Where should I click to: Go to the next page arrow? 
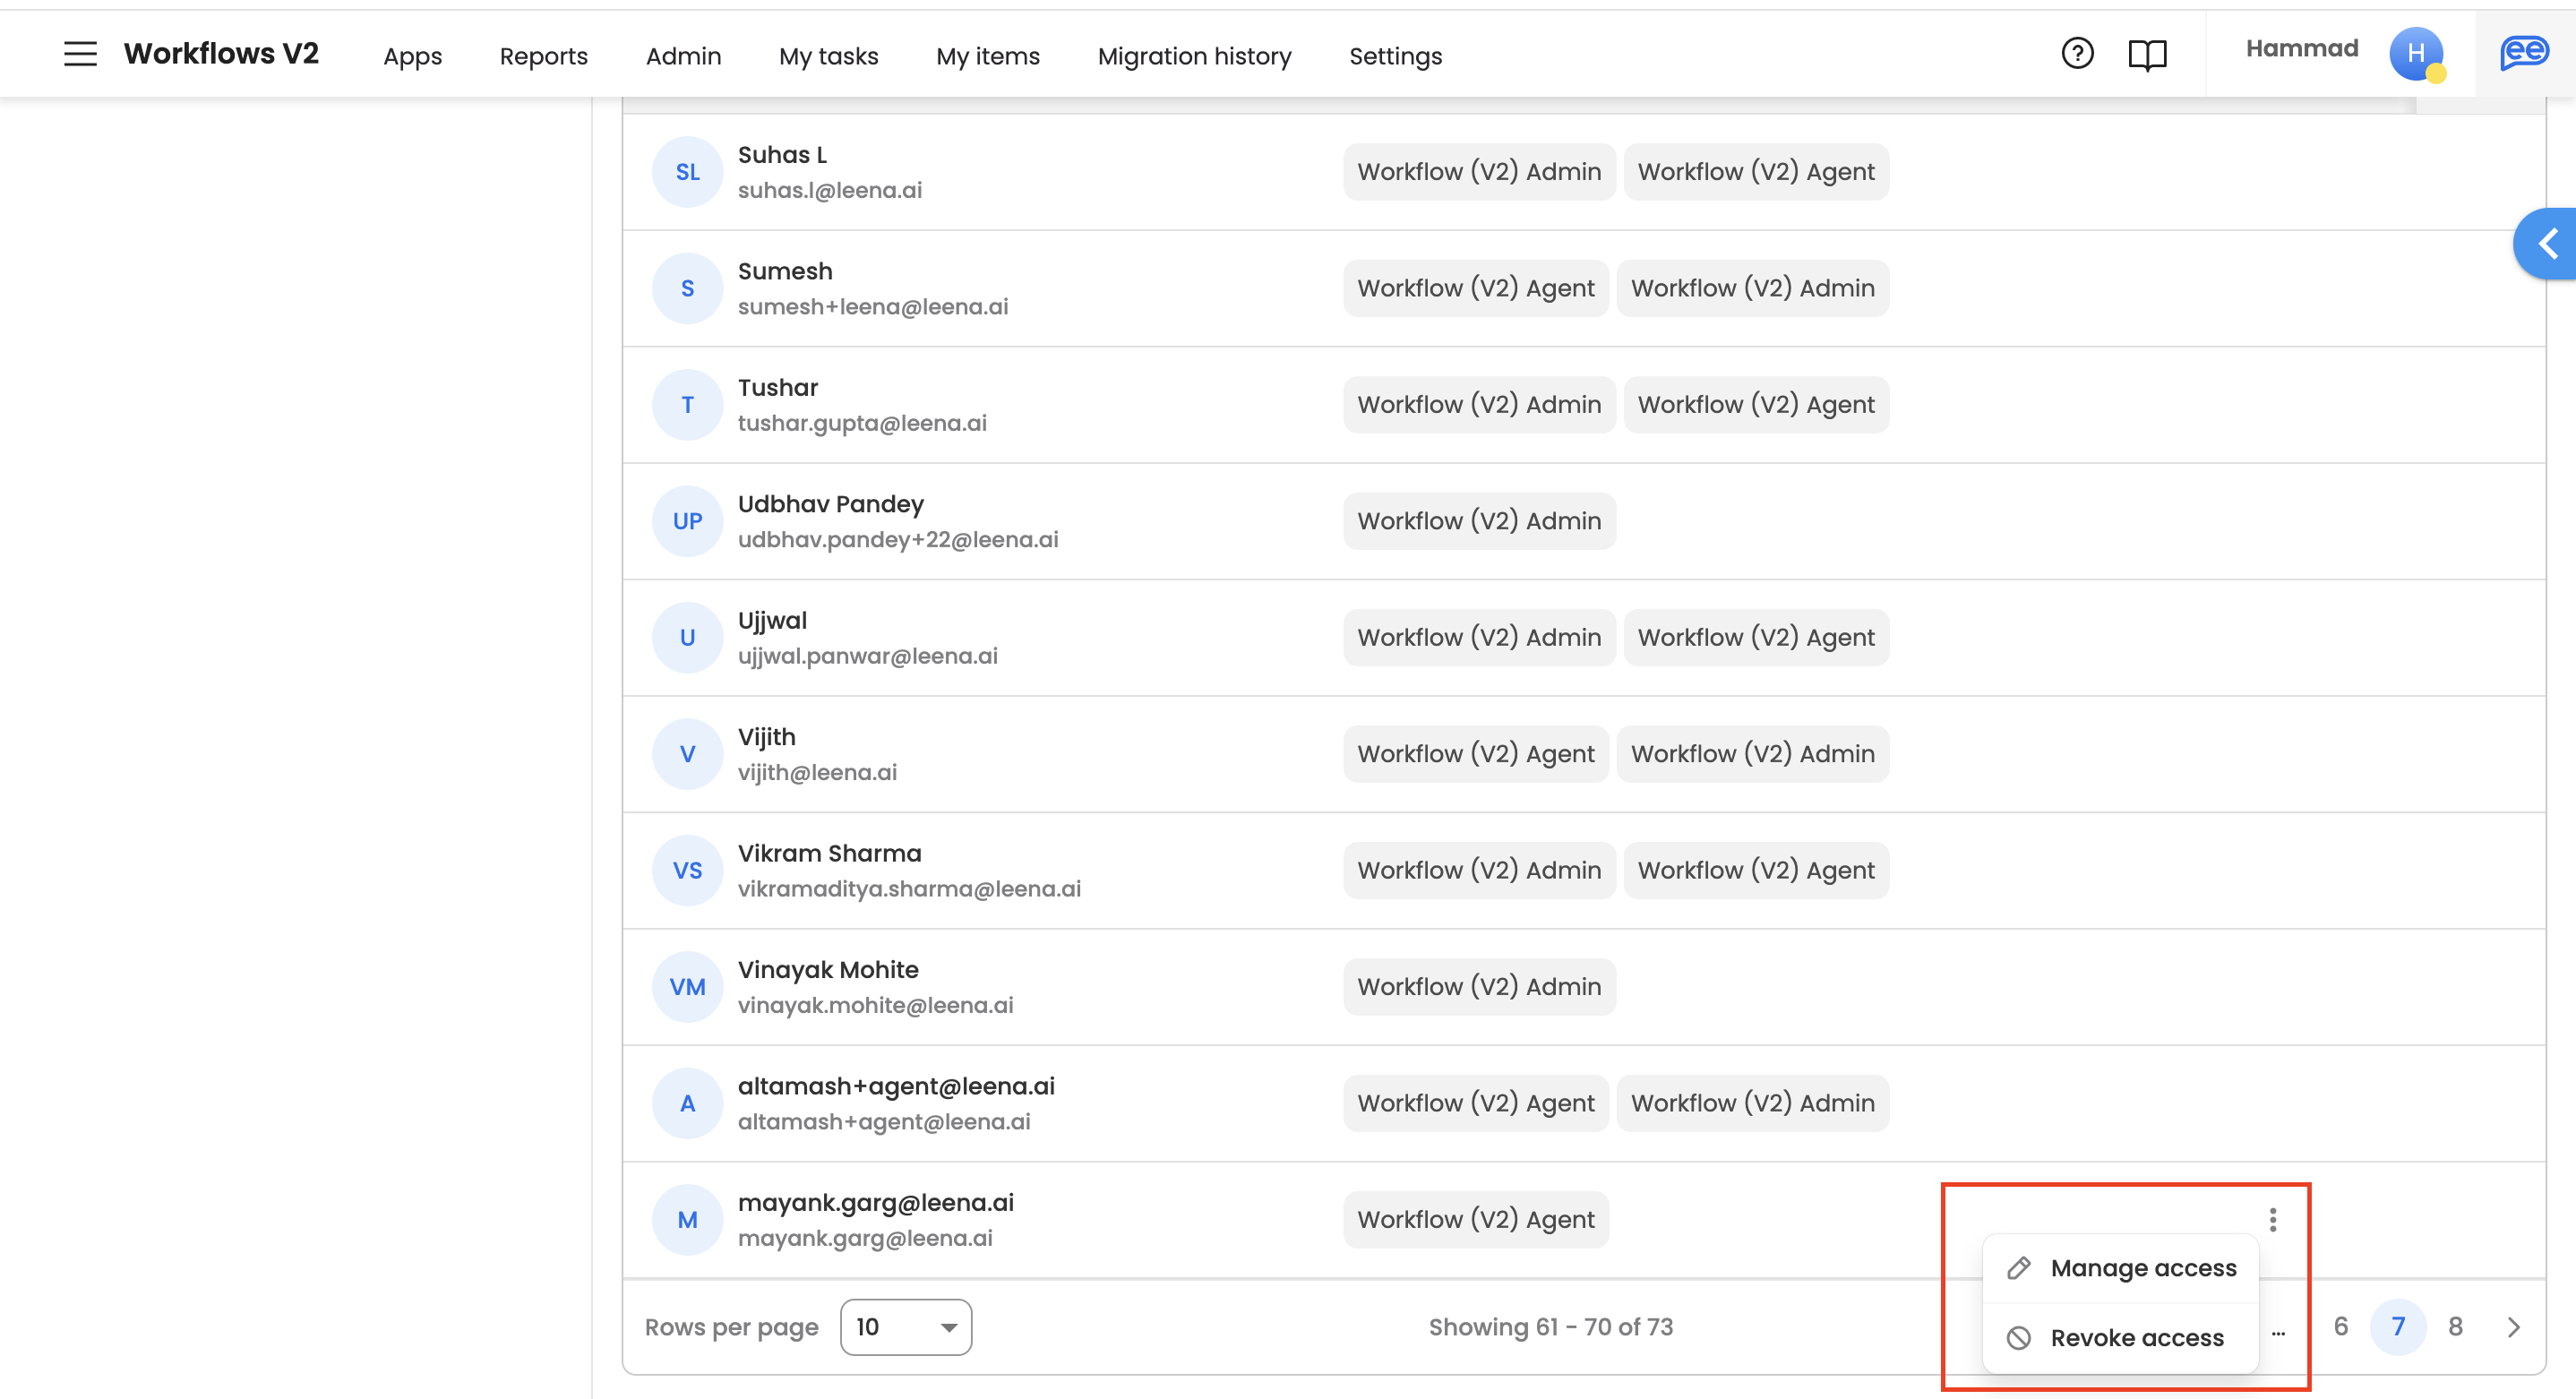tap(2513, 1327)
